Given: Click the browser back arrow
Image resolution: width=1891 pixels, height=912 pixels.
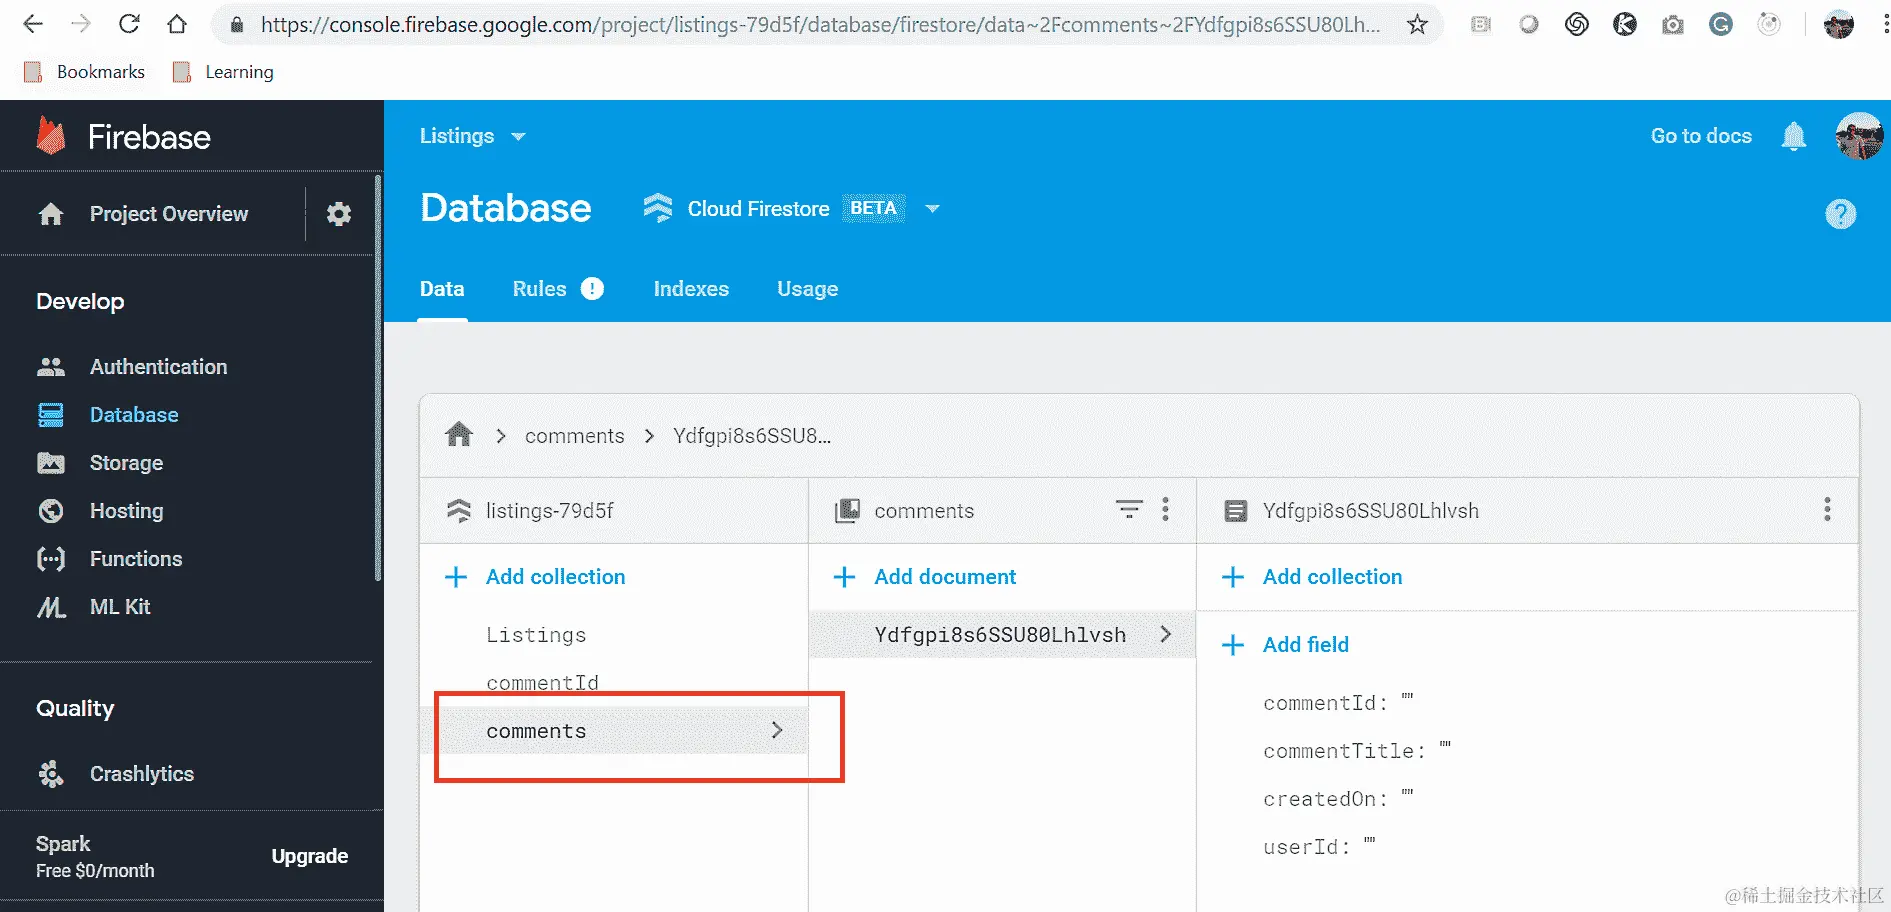Looking at the screenshot, I should [x=33, y=24].
